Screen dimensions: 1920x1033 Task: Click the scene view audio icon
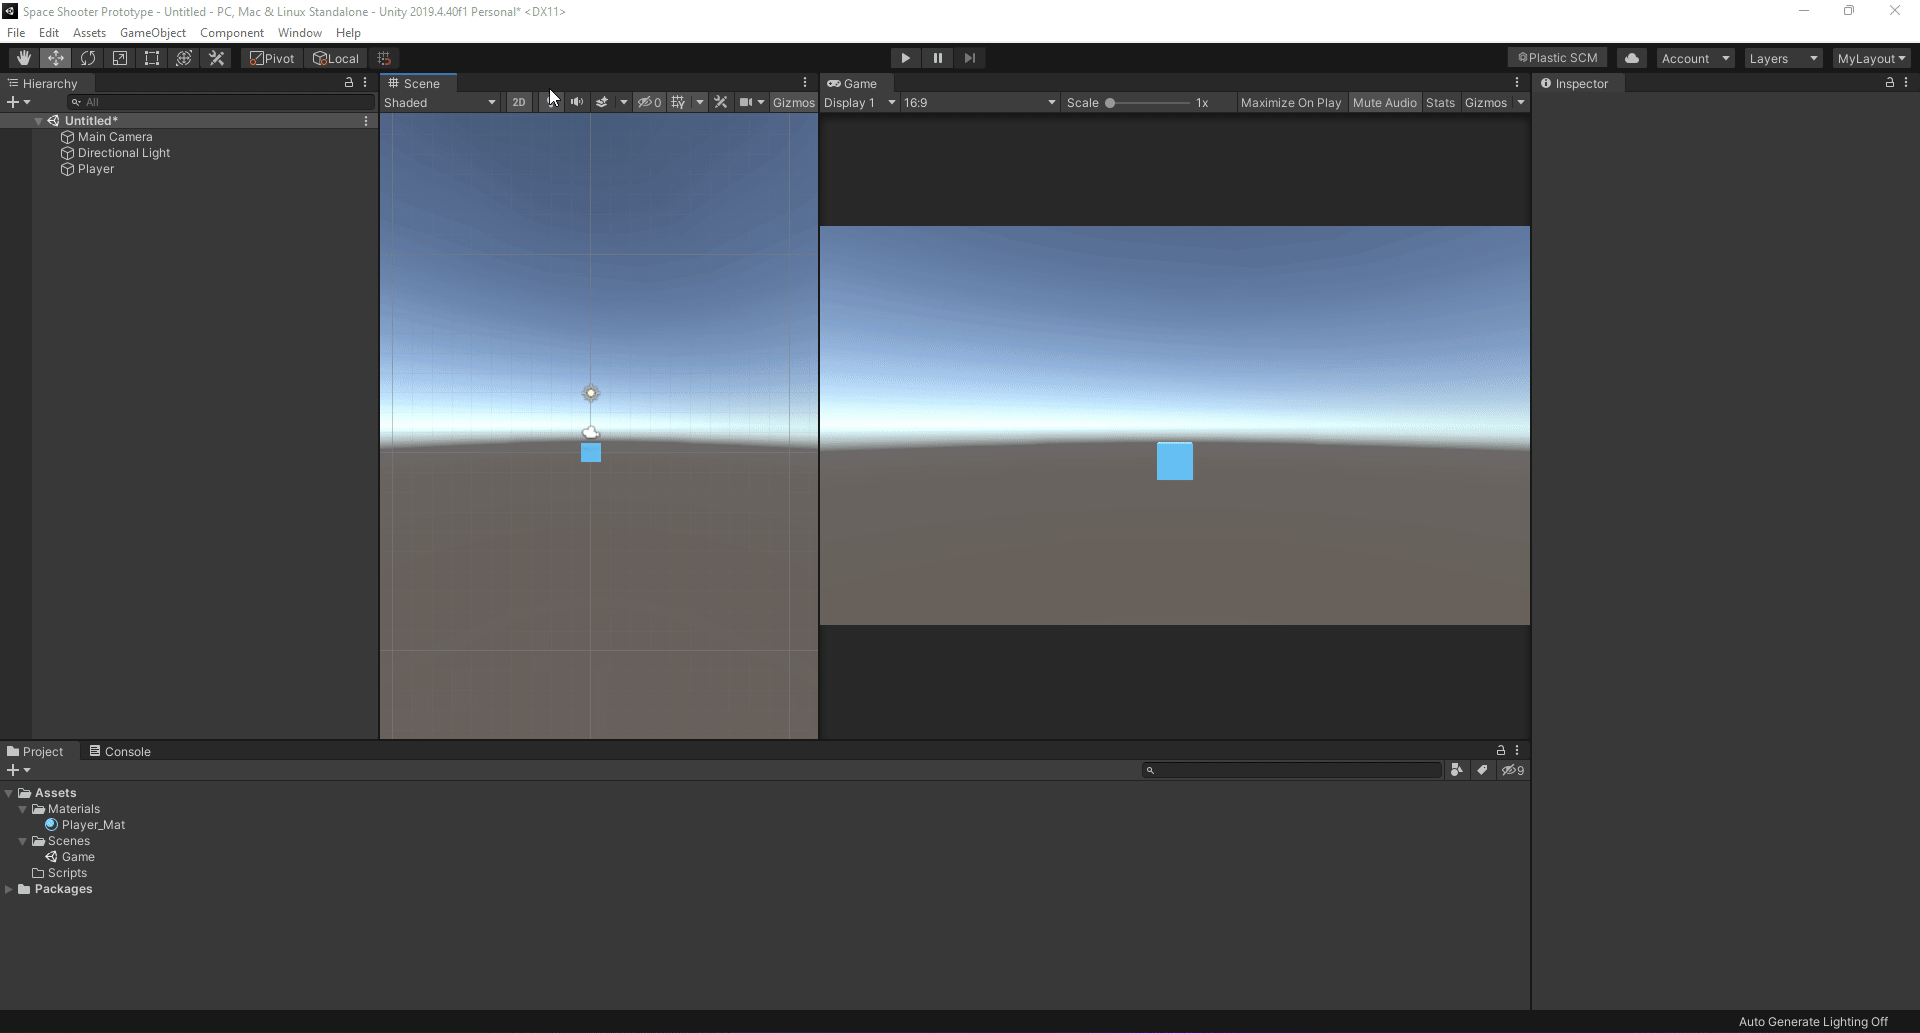(x=576, y=102)
